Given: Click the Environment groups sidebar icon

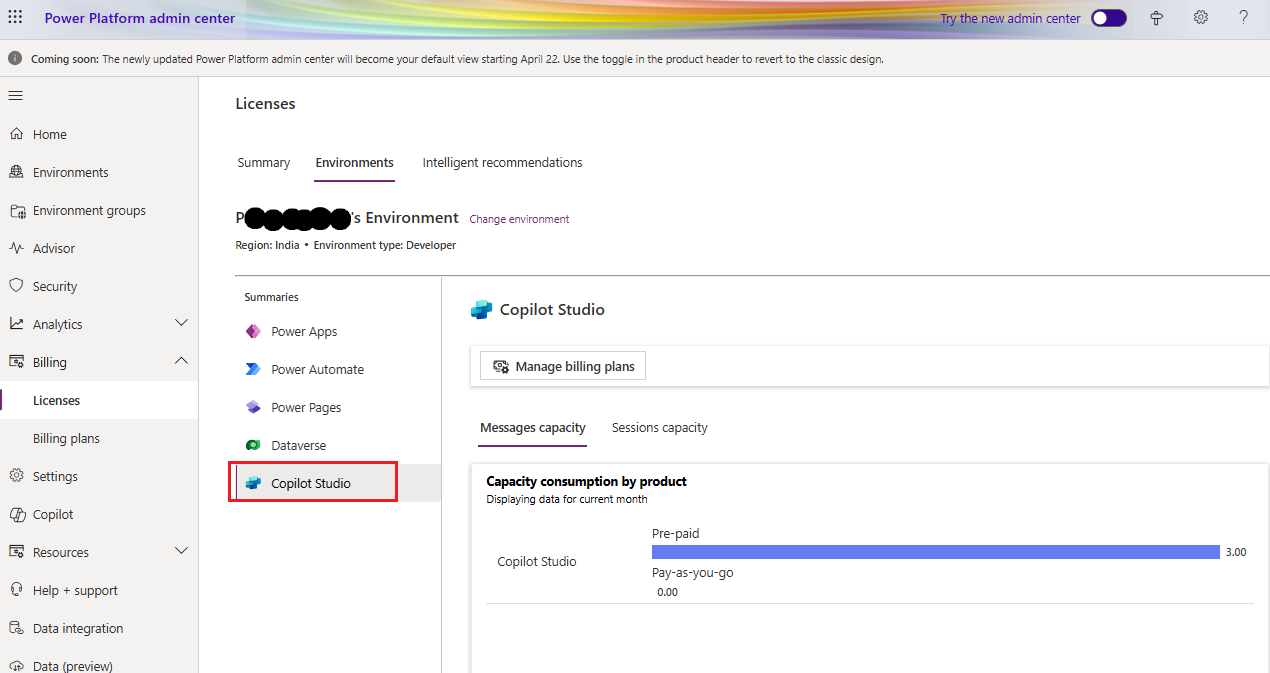Looking at the screenshot, I should [x=16, y=210].
